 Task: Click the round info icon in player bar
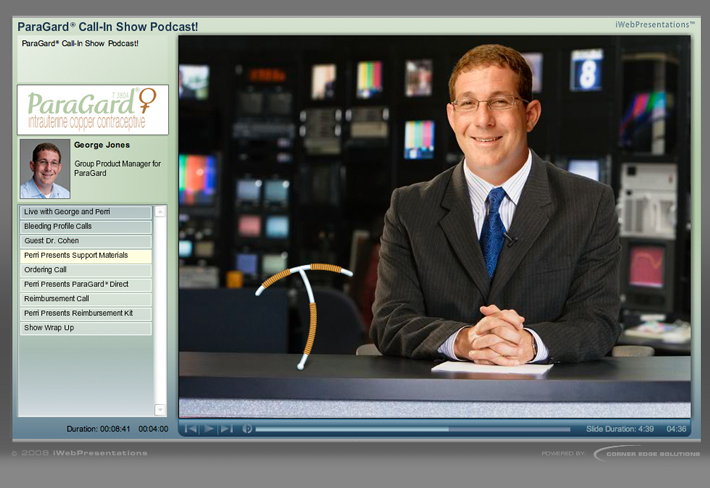click(247, 429)
